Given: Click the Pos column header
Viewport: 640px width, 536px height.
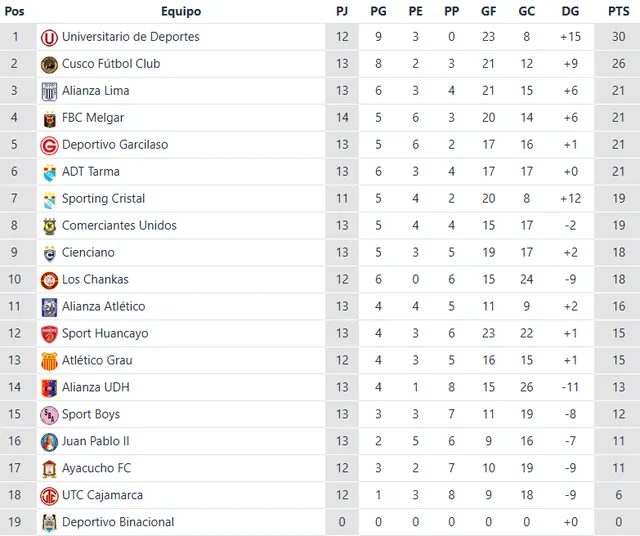Looking at the screenshot, I should [15, 12].
